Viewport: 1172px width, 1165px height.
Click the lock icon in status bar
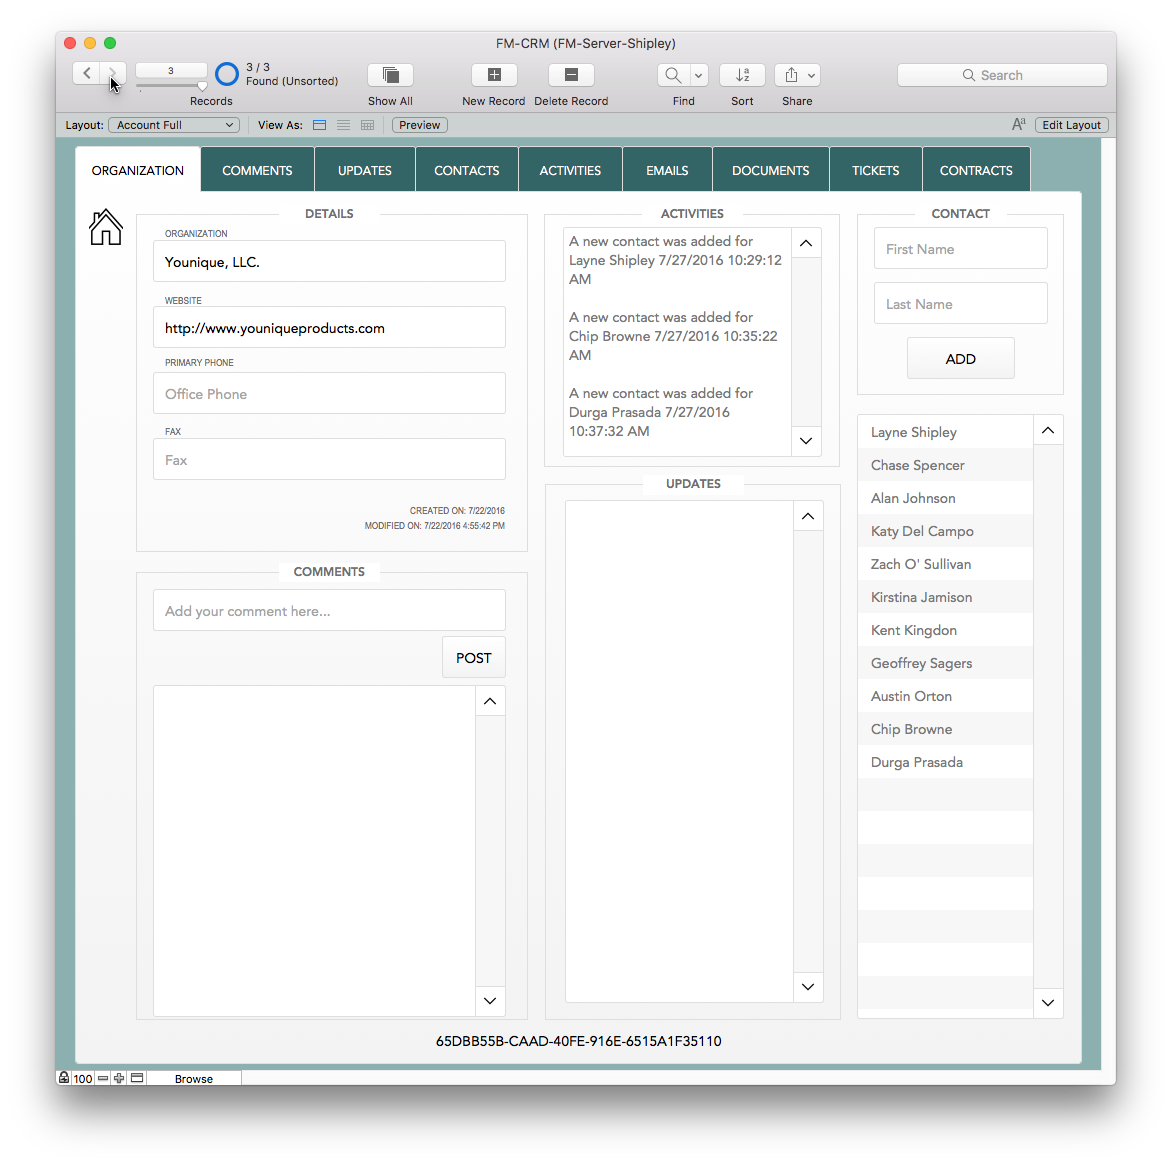[64, 1078]
